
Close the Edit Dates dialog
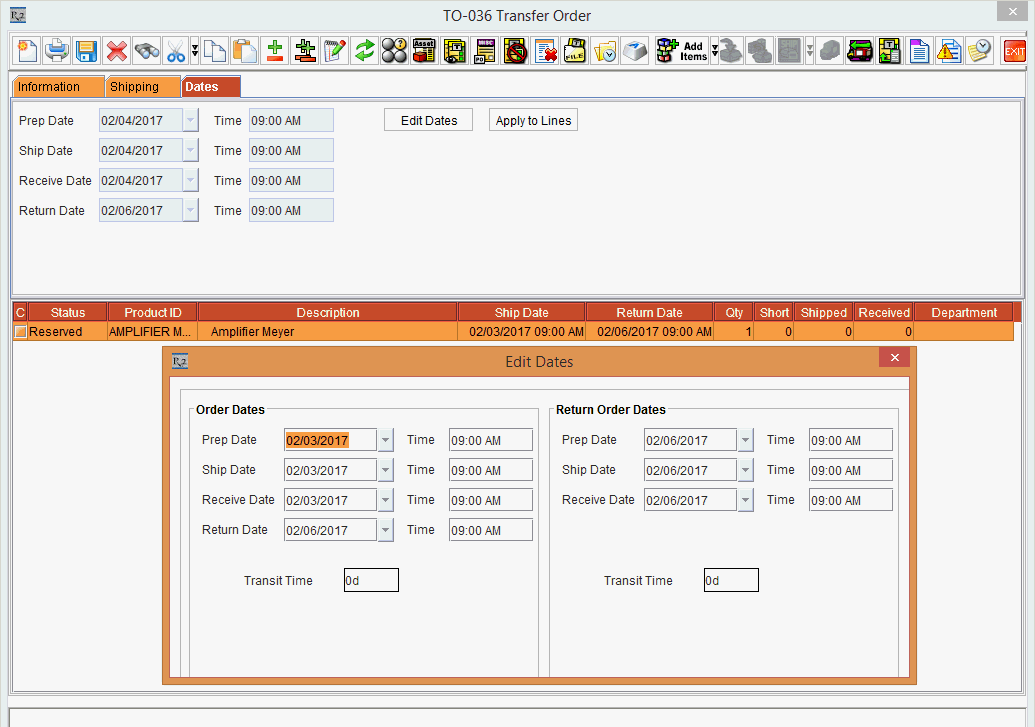894,358
